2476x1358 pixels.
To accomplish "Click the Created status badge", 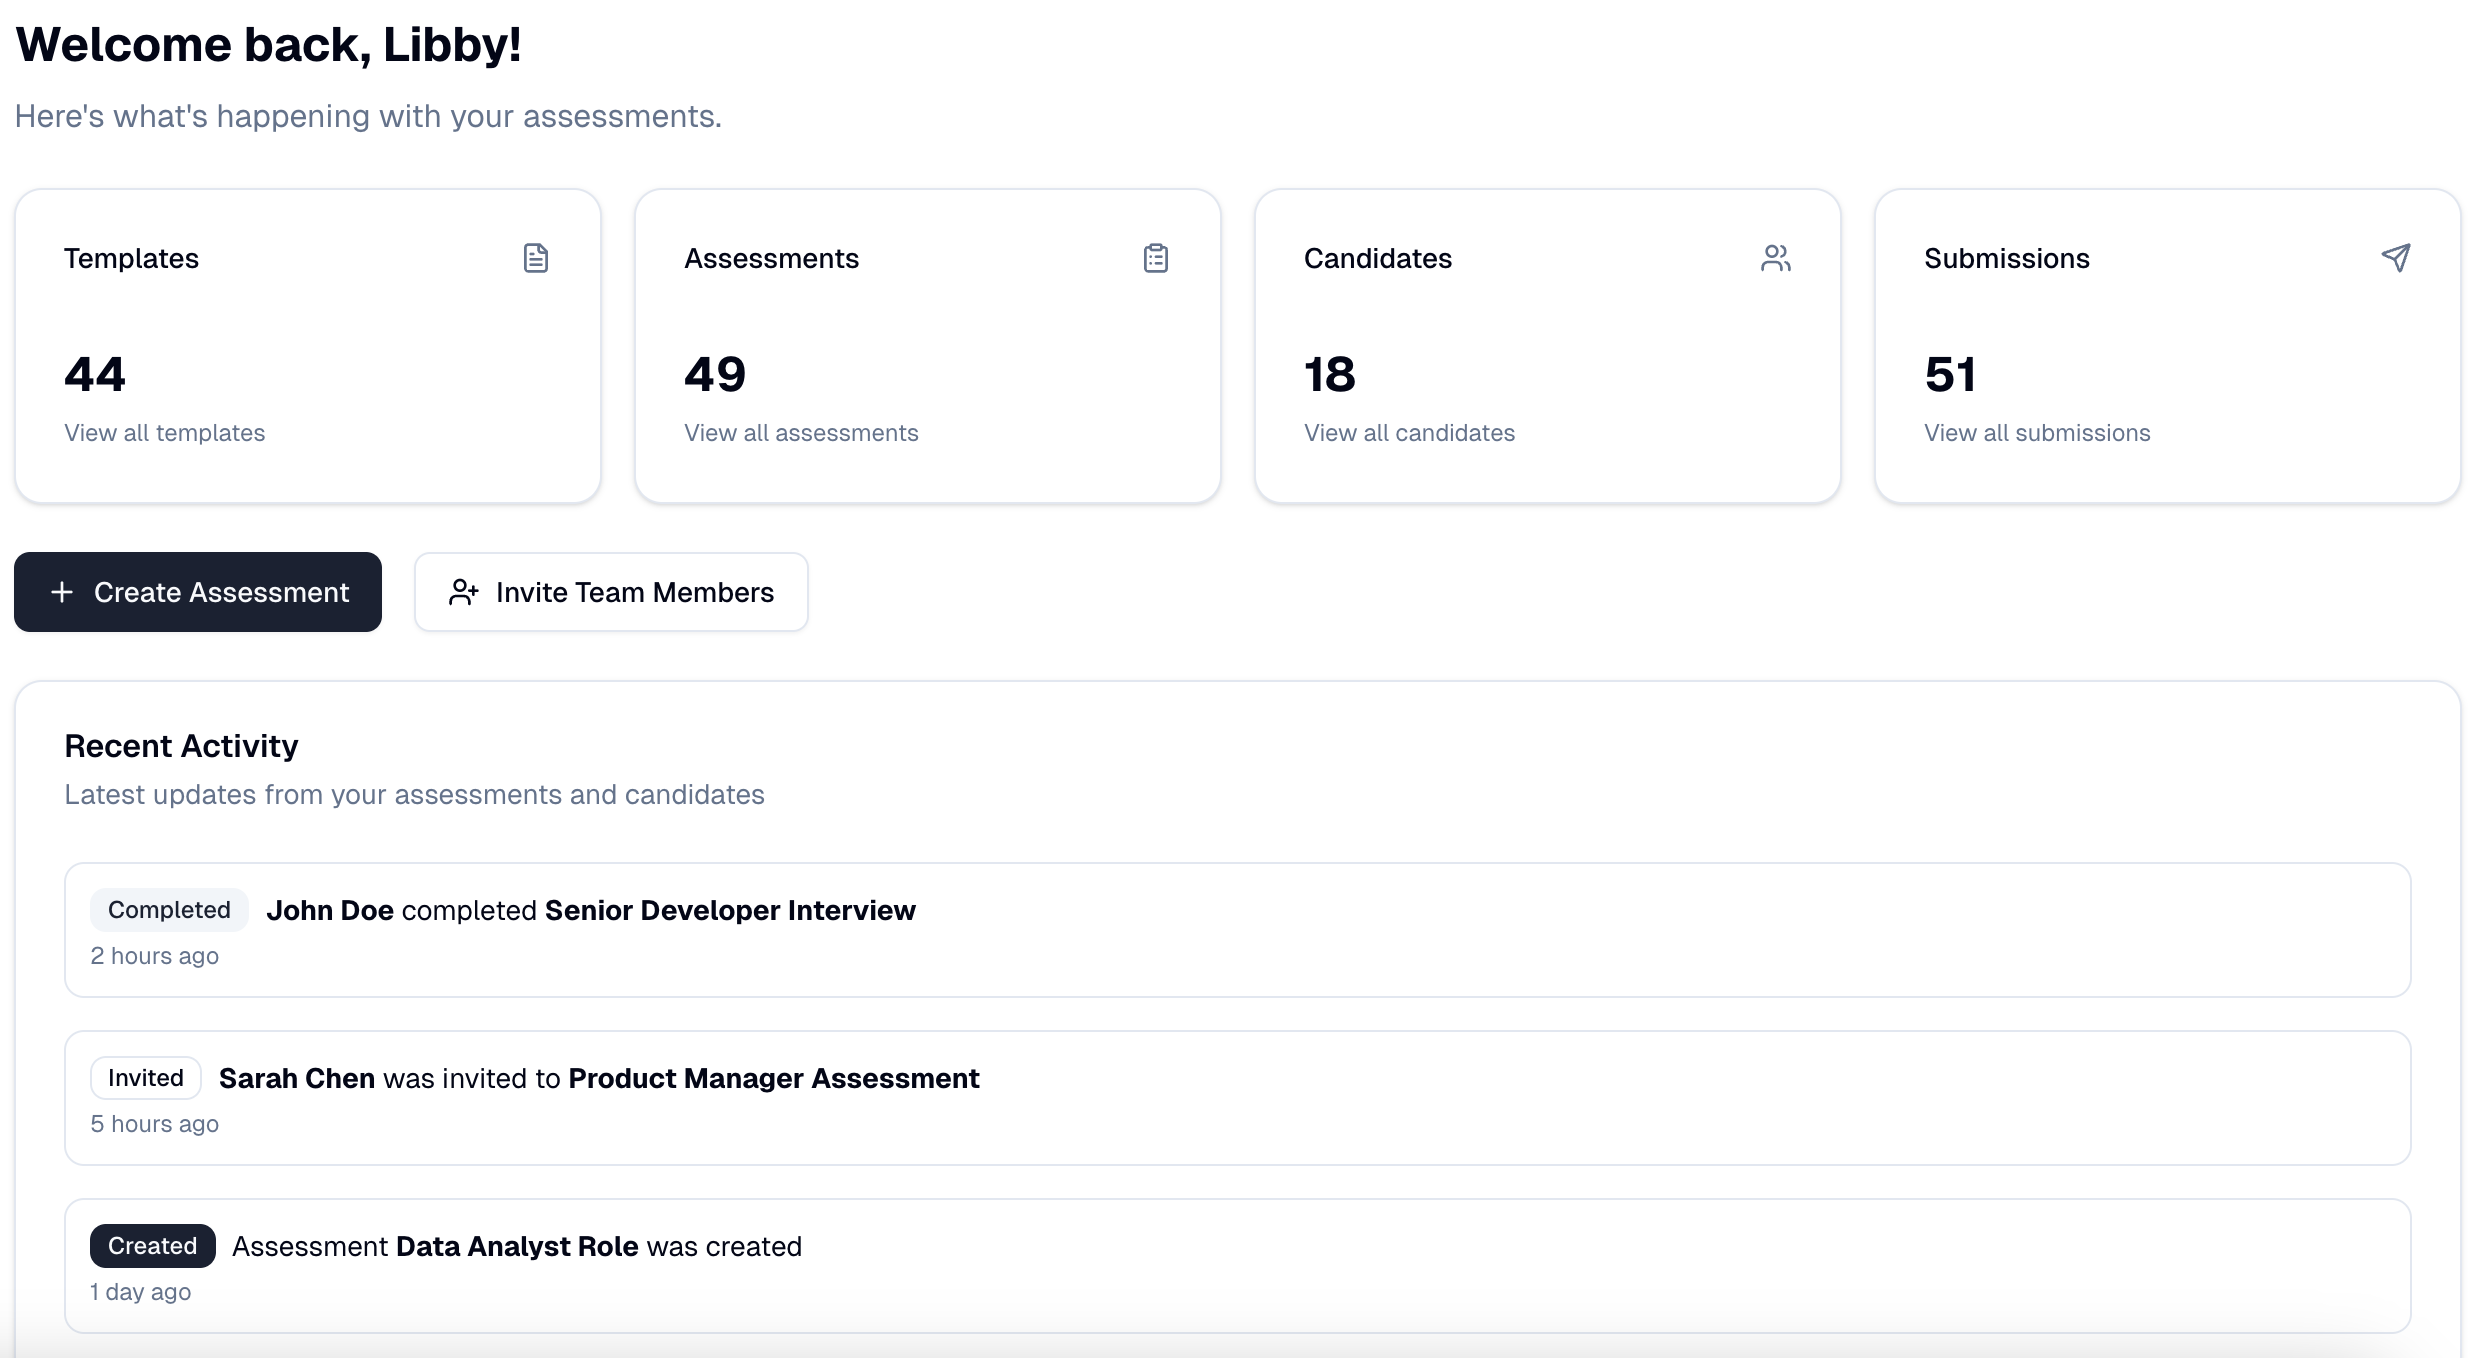I will [151, 1246].
